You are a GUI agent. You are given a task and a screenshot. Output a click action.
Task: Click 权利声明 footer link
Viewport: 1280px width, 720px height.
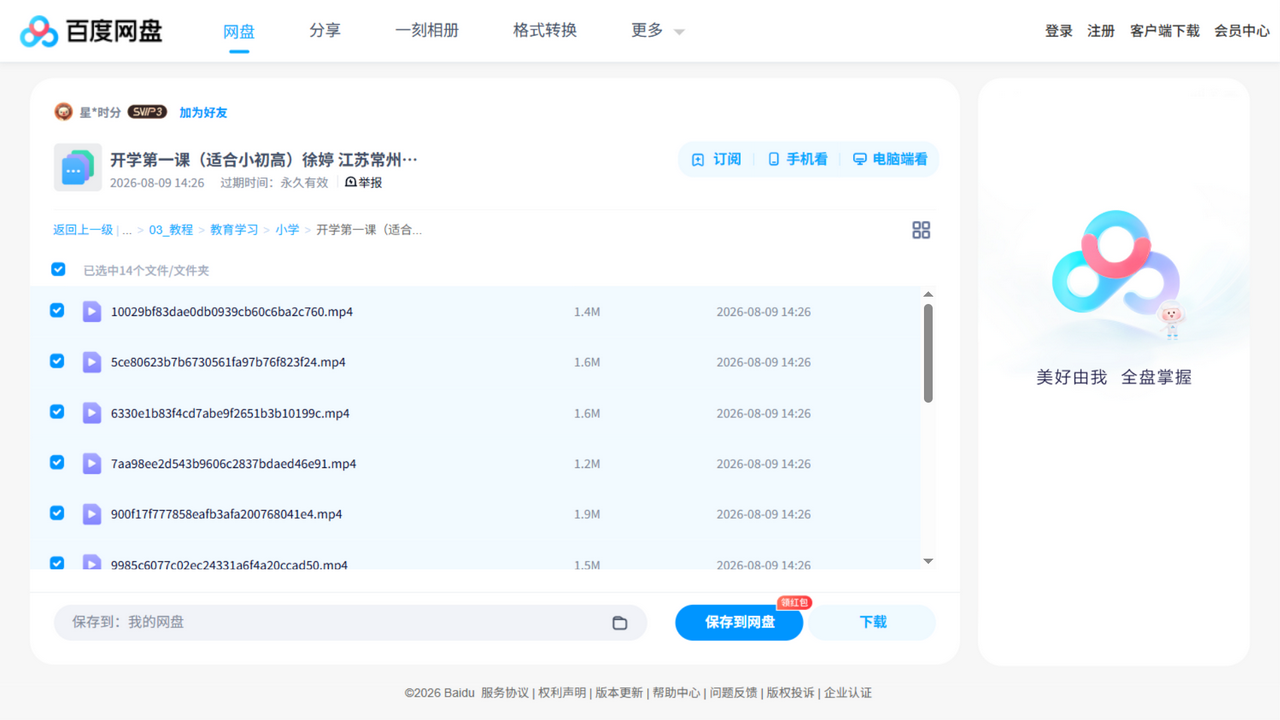562,692
